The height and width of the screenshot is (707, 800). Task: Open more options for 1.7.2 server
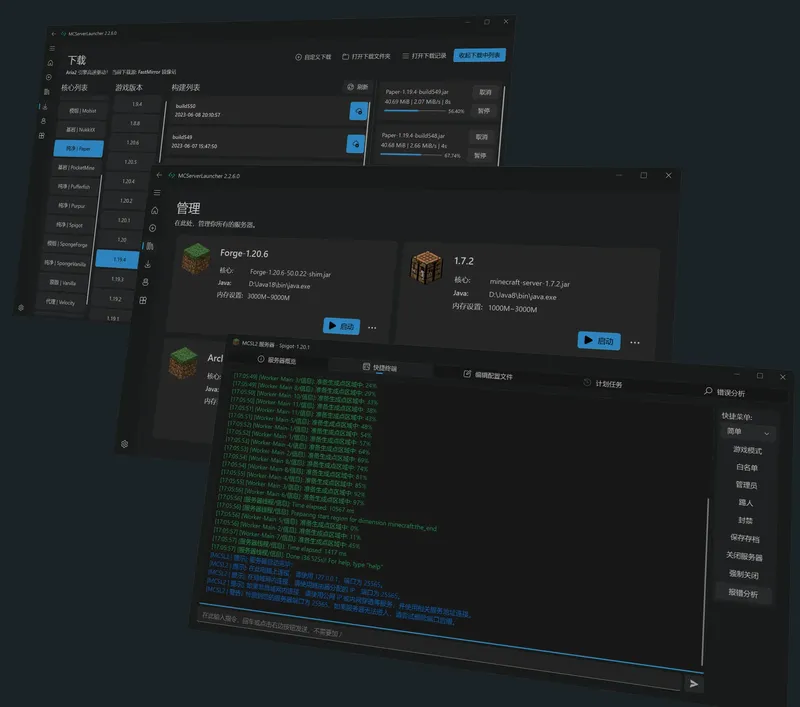(635, 342)
